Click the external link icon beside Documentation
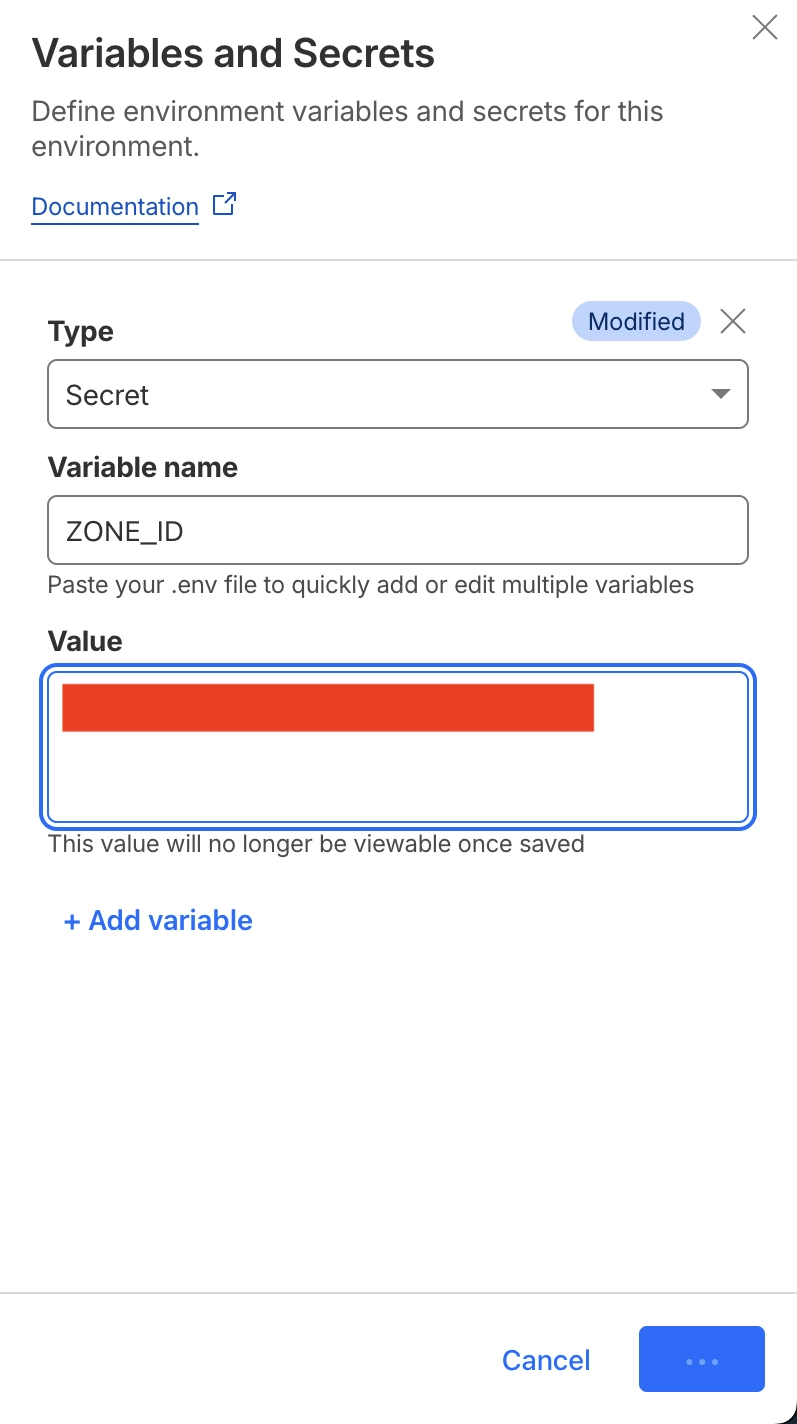 [225, 206]
